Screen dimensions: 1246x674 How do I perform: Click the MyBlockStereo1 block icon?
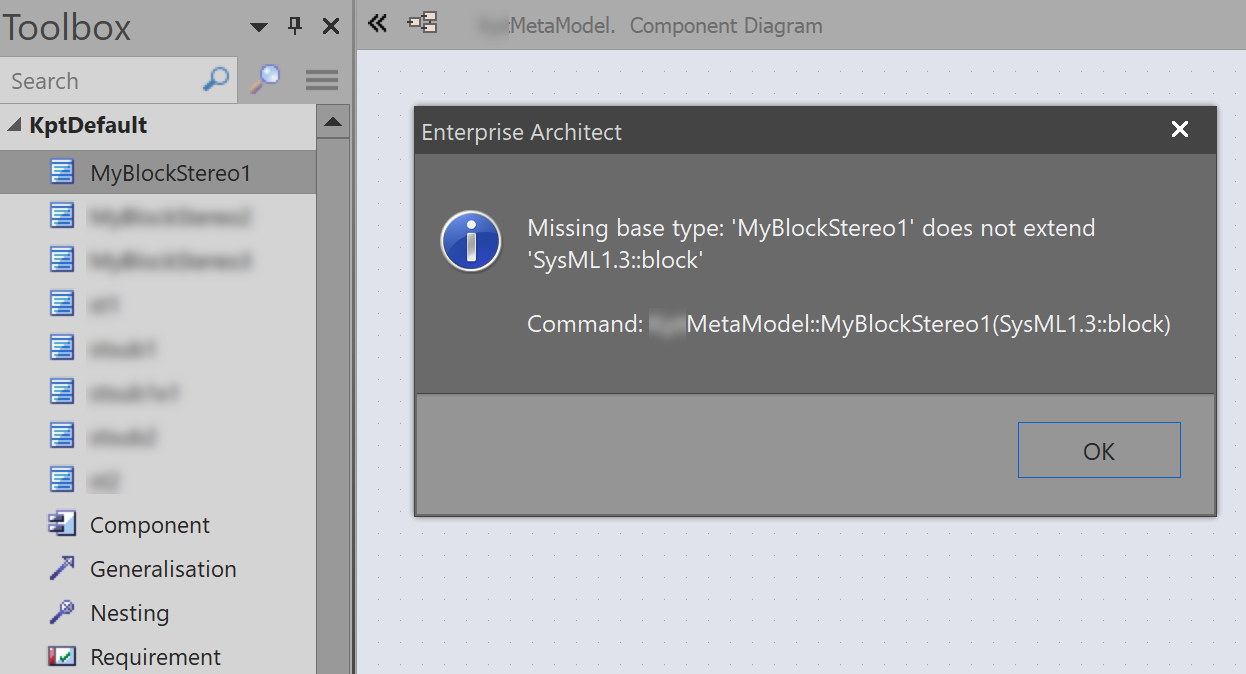[62, 172]
